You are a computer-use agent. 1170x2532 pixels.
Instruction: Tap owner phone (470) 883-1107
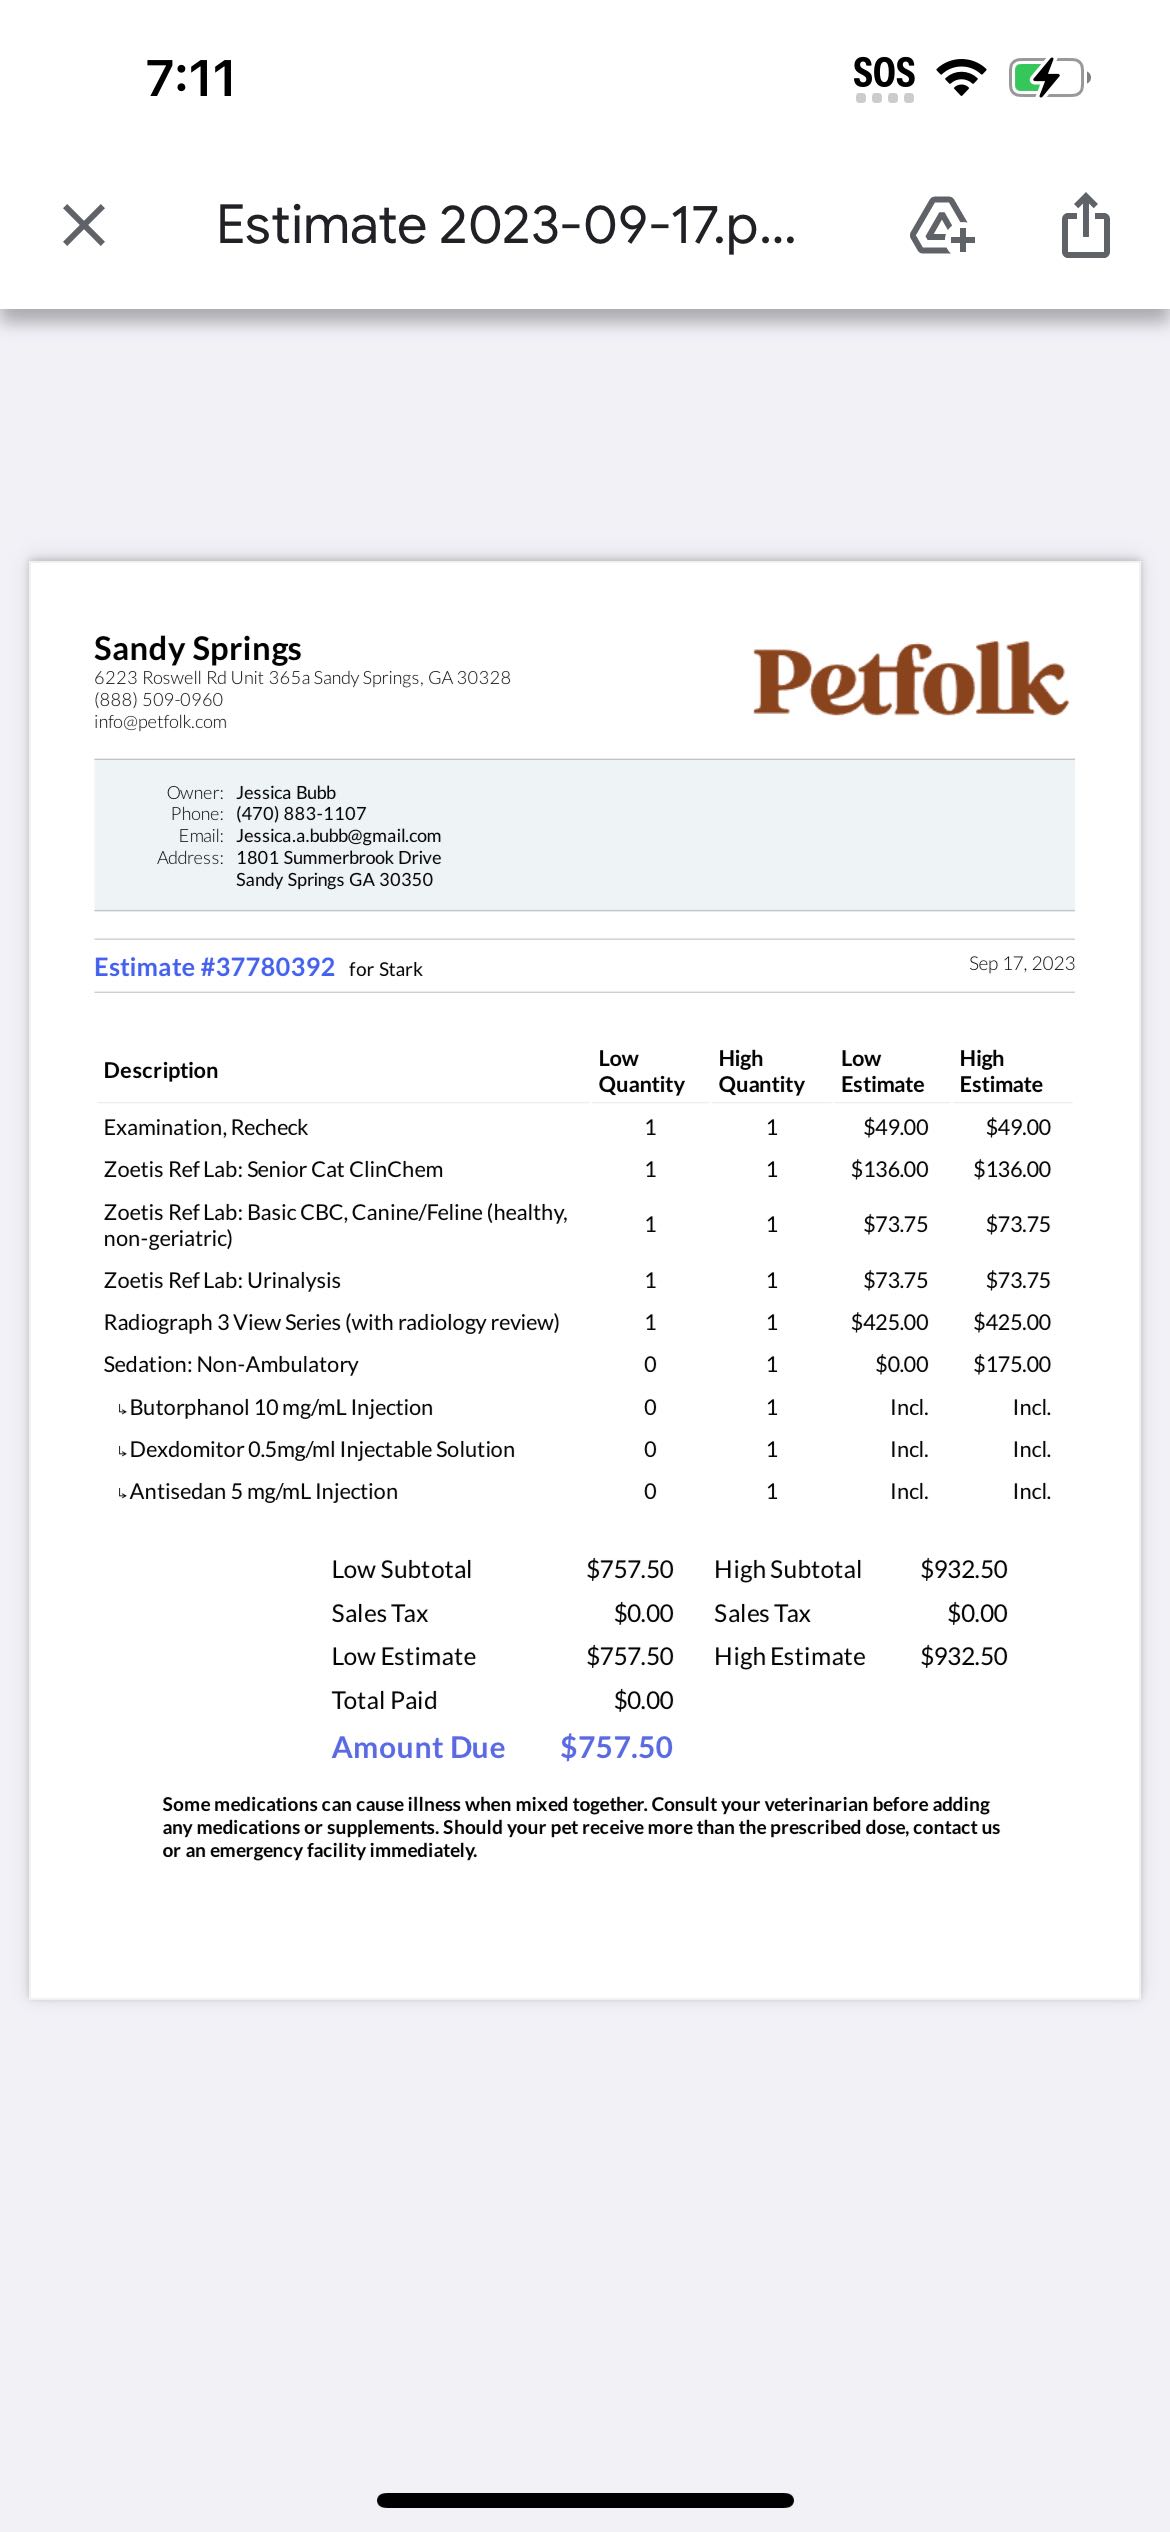click(301, 814)
